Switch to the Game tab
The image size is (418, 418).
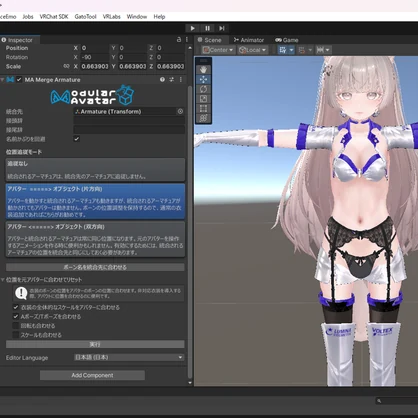(287, 40)
